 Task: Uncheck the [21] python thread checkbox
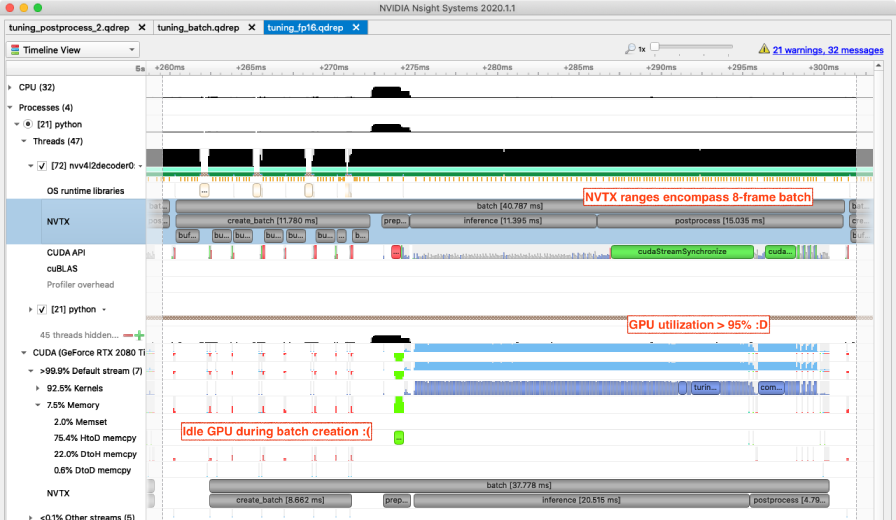tap(42, 309)
